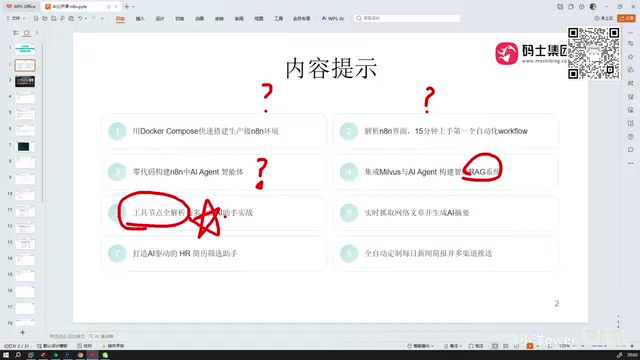
Task: Select the 设计 ribbon tab
Action: click(160, 18)
